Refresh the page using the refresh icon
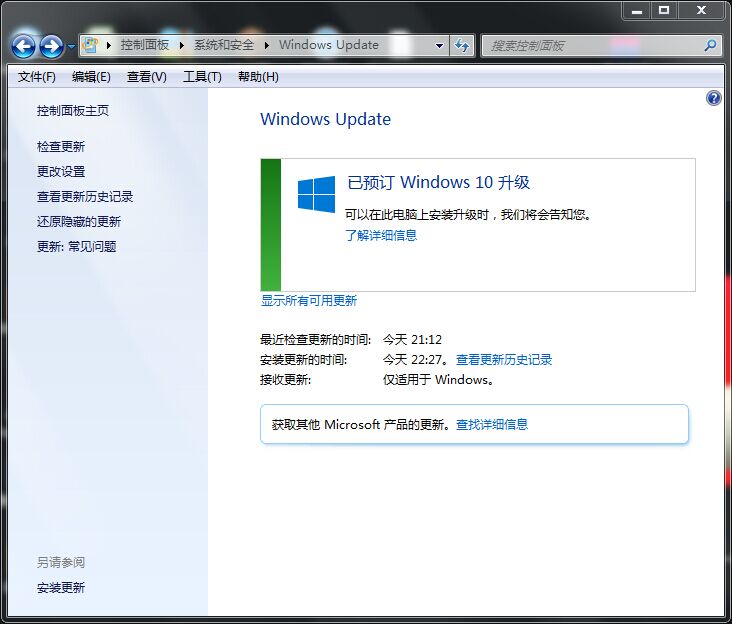Screen dimensions: 732x624 (462, 46)
